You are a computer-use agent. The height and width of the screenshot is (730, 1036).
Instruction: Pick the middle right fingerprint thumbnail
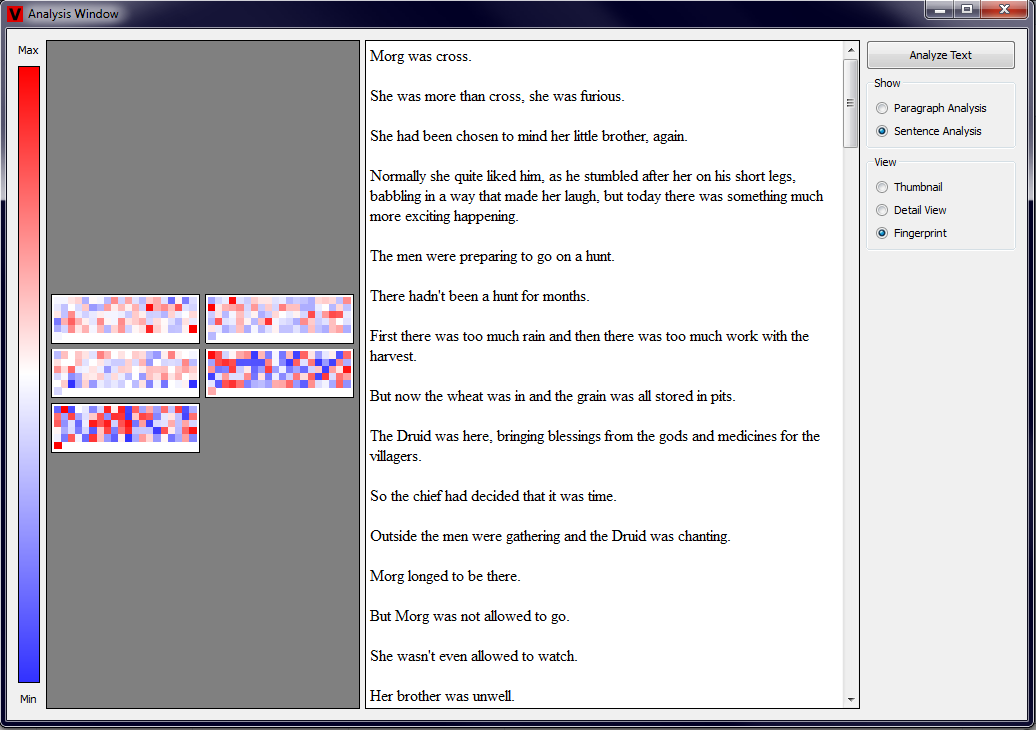(x=279, y=373)
